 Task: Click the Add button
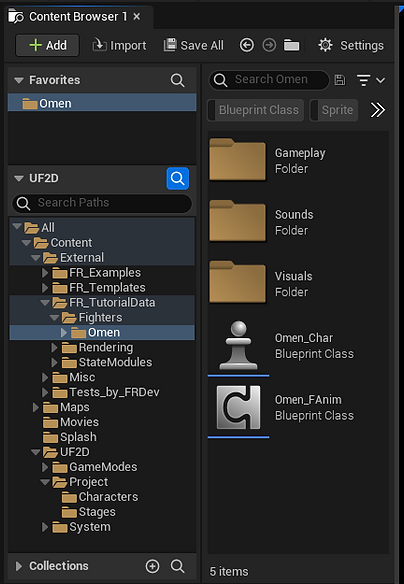(x=47, y=45)
